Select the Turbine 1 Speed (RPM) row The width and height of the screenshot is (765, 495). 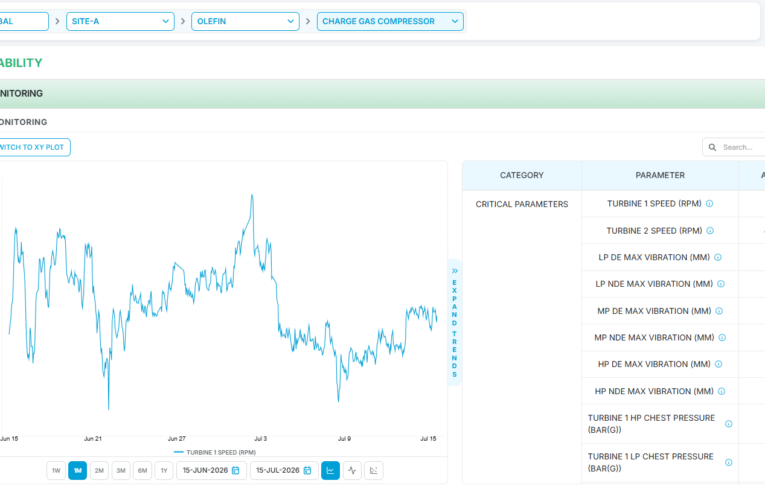[660, 204]
